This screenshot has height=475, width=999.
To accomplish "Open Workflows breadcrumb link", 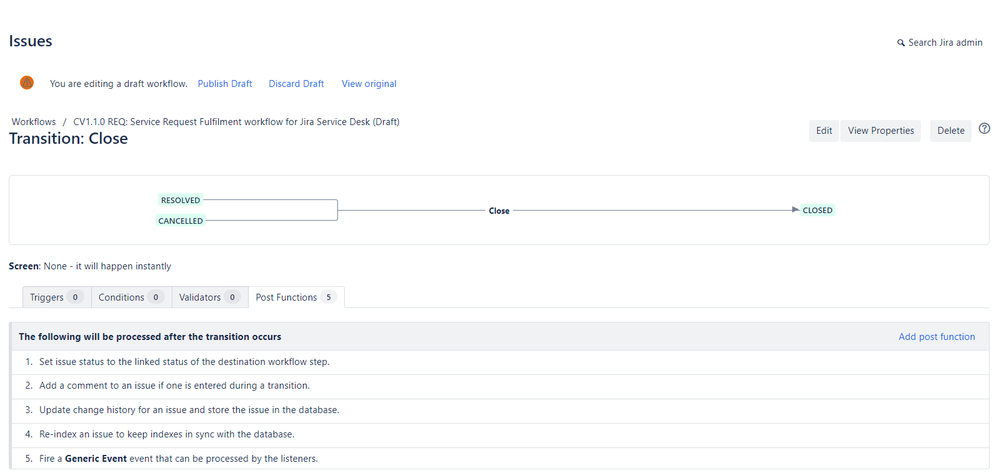I will coord(34,121).
